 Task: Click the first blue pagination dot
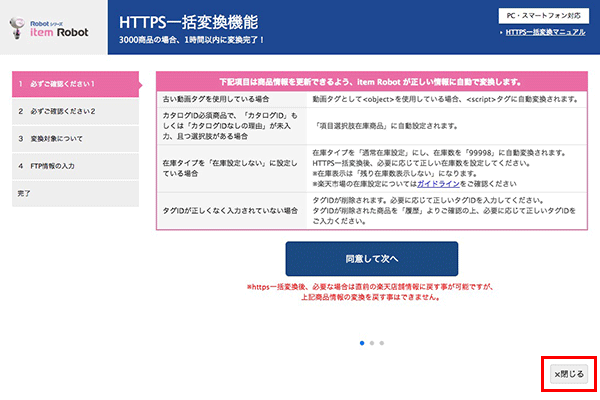(x=361, y=342)
